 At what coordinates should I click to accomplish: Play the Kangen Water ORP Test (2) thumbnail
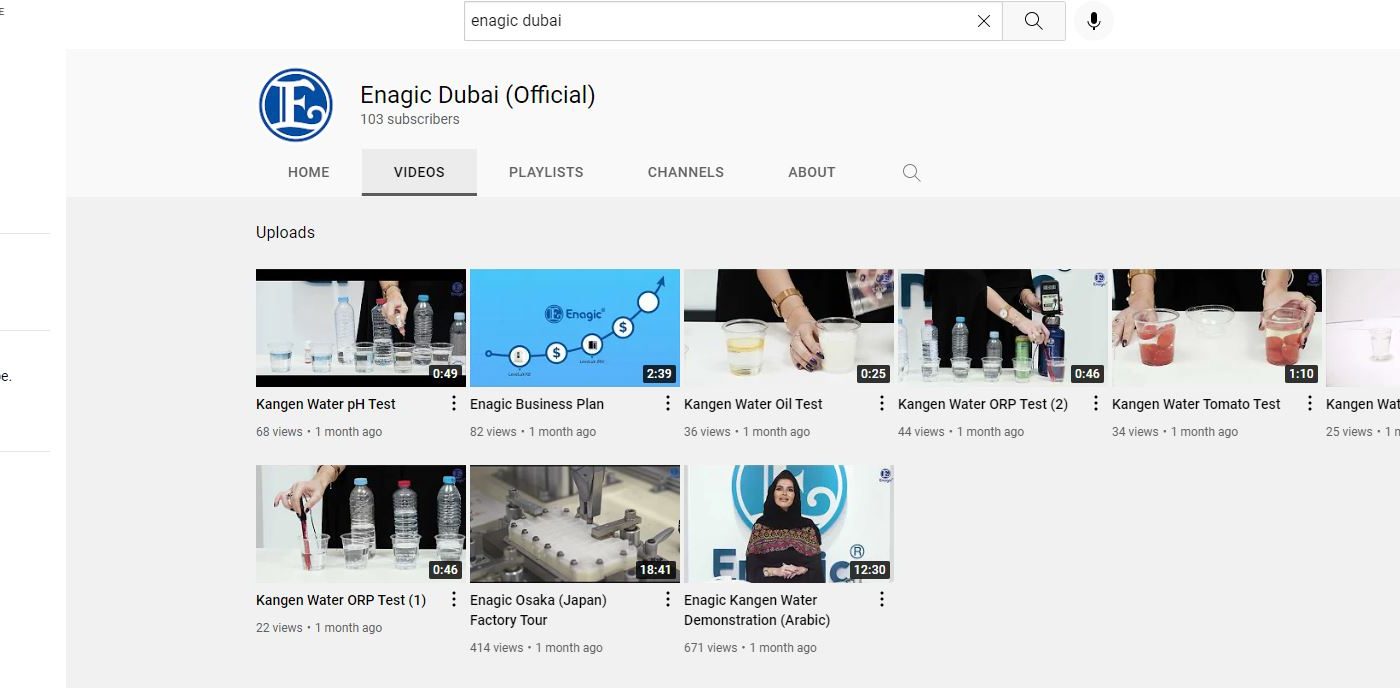click(1003, 328)
